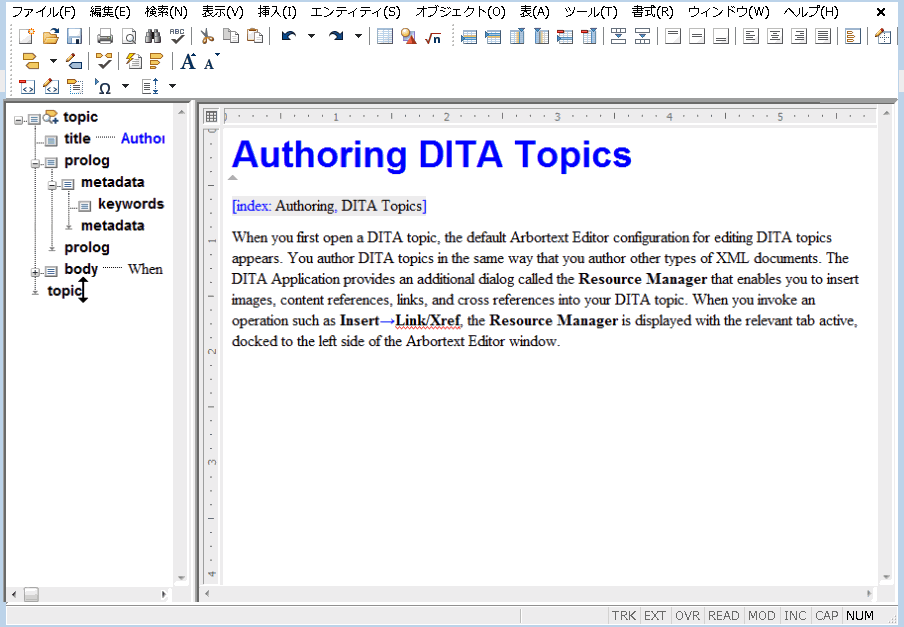The image size is (904, 627).
Task: Click the pencil change markup icon
Action: click(74, 61)
